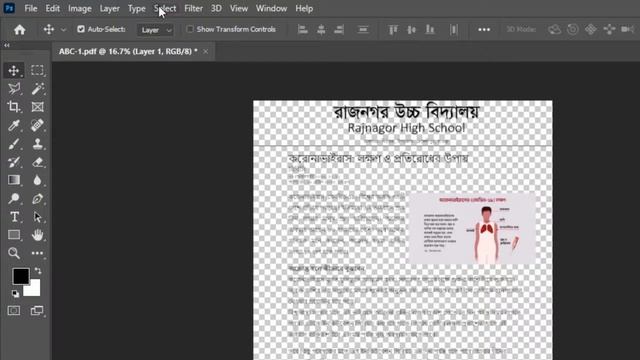Screen dimensions: 640x360
Task: Select the Rectangle shape tool
Action: (x=13, y=235)
